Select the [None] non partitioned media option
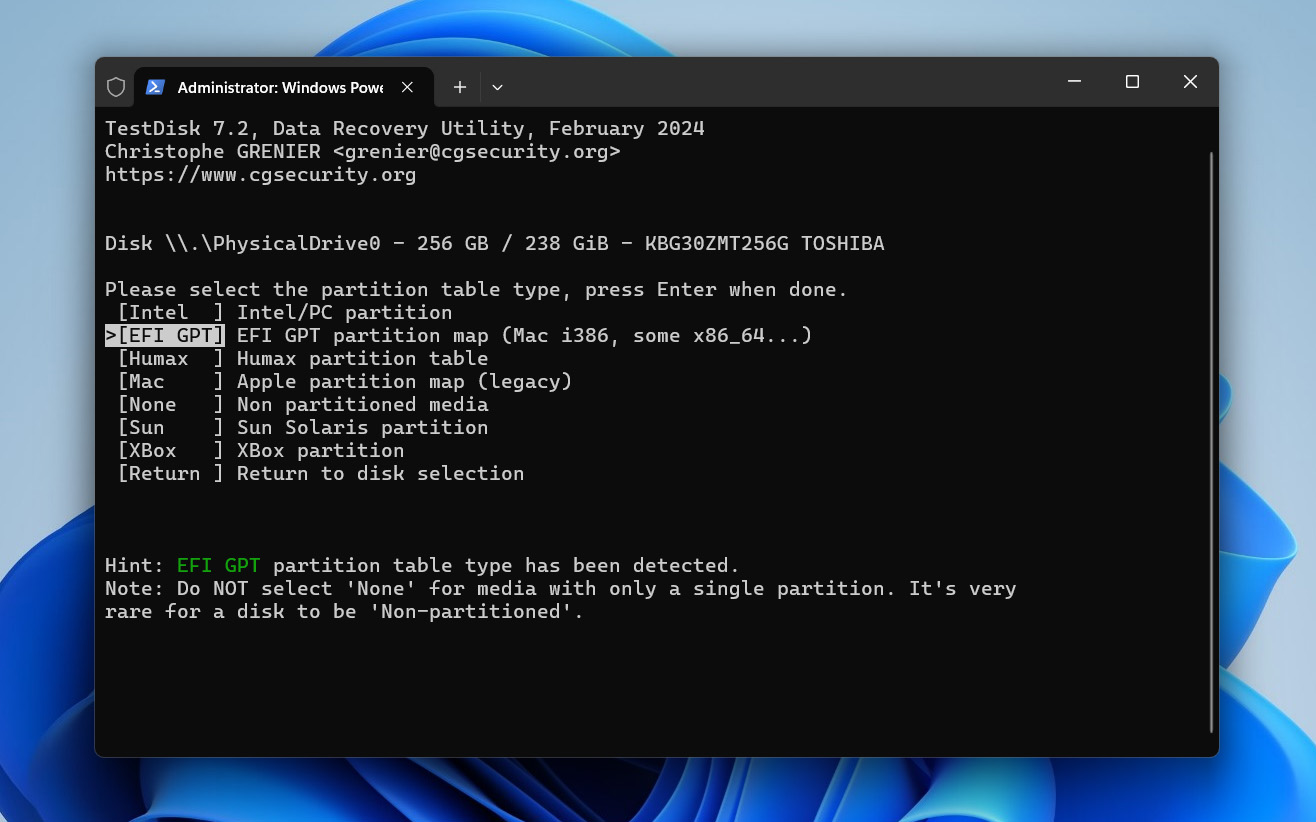 170,405
